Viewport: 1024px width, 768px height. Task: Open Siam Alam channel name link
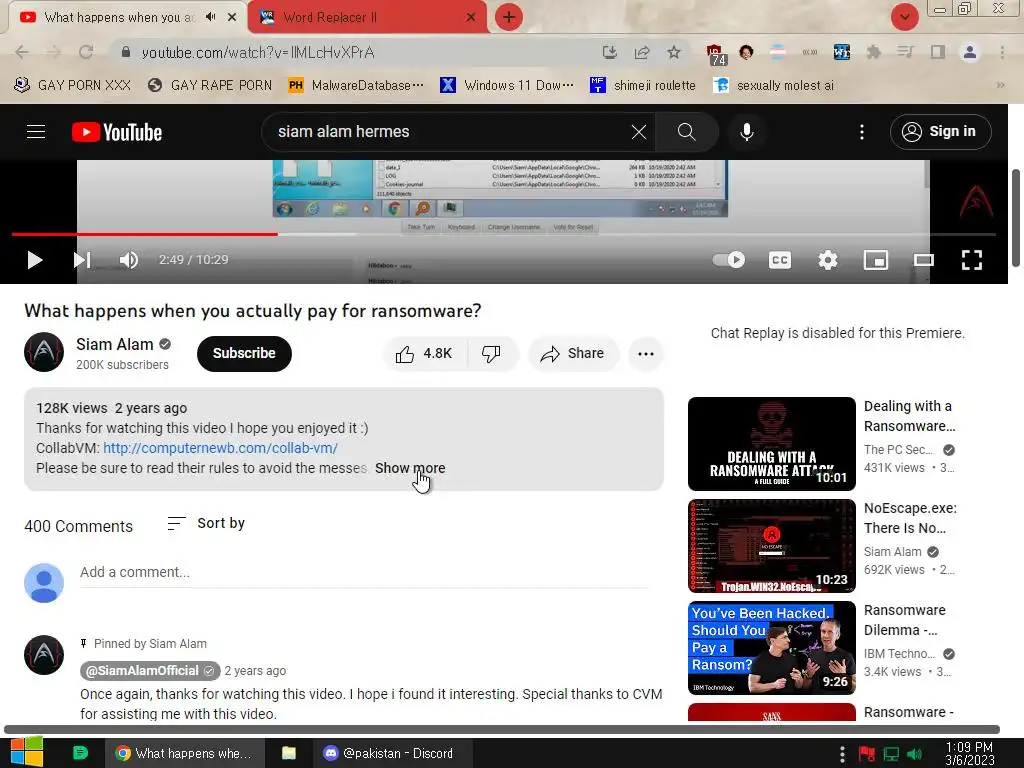pos(114,344)
